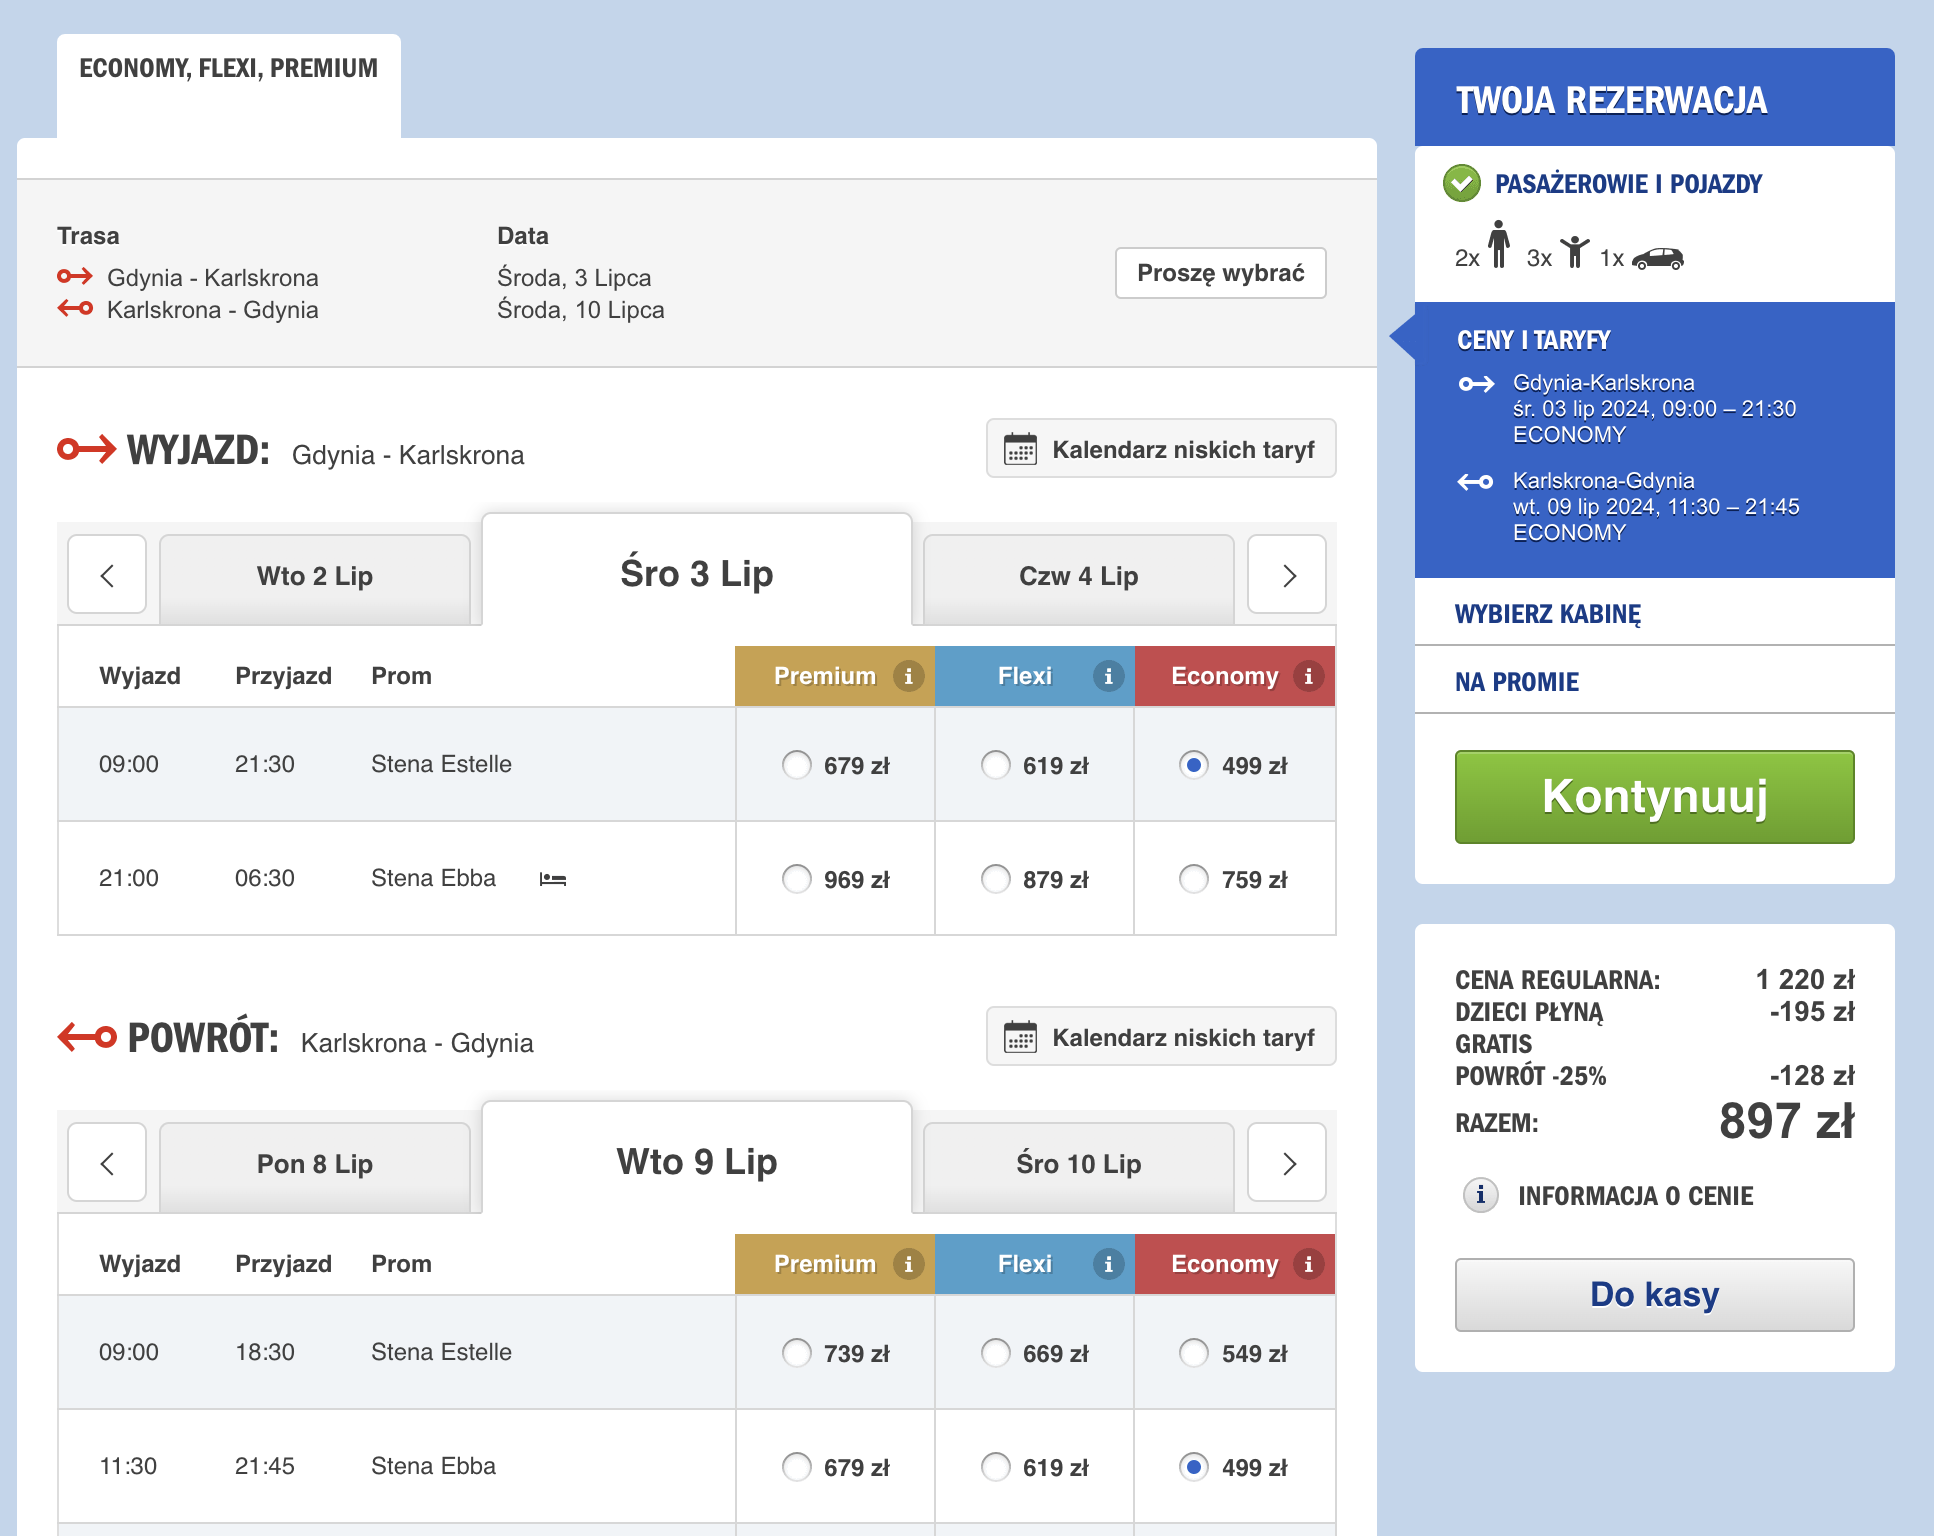Image resolution: width=1934 pixels, height=1536 pixels.
Task: Switch to Wto 2 Lip departure tab
Action: (x=315, y=578)
